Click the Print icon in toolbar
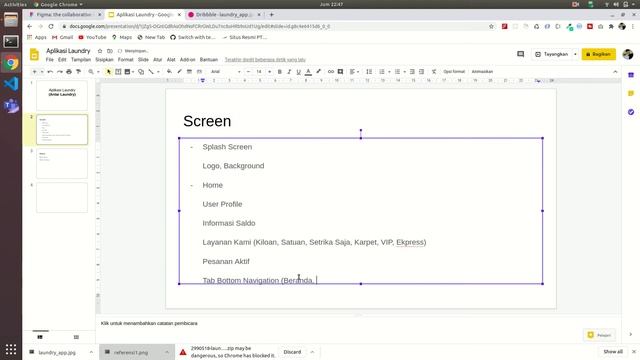Screen dimensions: 640x360 (x=69, y=72)
